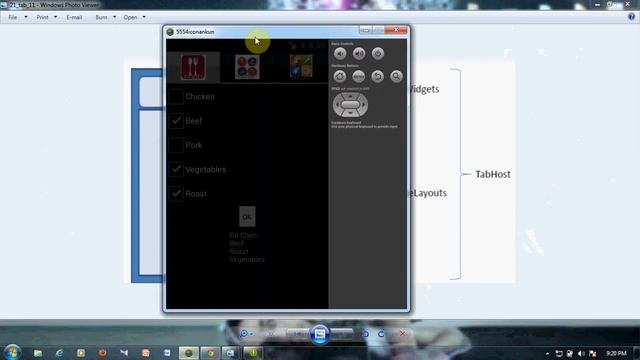Start the Photo Viewer slideshow

pos(320,334)
